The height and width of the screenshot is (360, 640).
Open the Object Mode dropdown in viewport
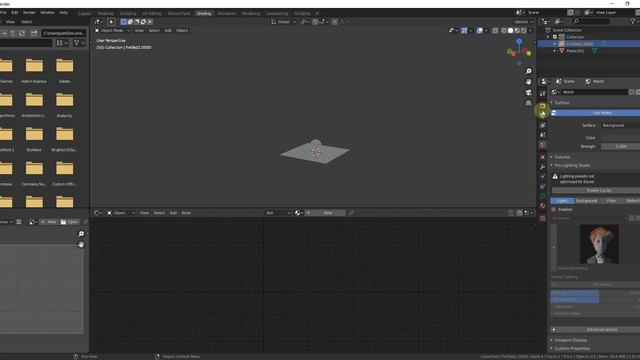pos(112,31)
